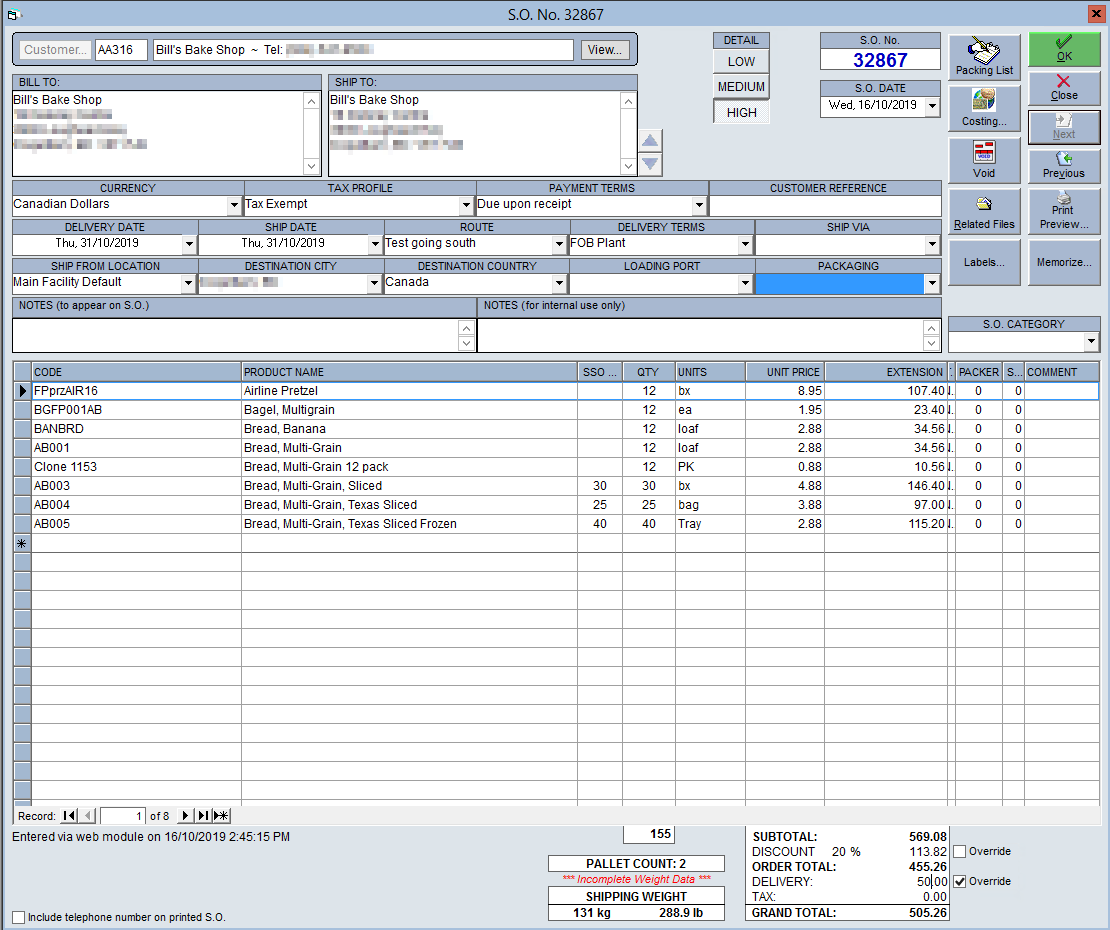Click the Memorize... button
This screenshot has height=930, width=1110.
[x=1064, y=262]
